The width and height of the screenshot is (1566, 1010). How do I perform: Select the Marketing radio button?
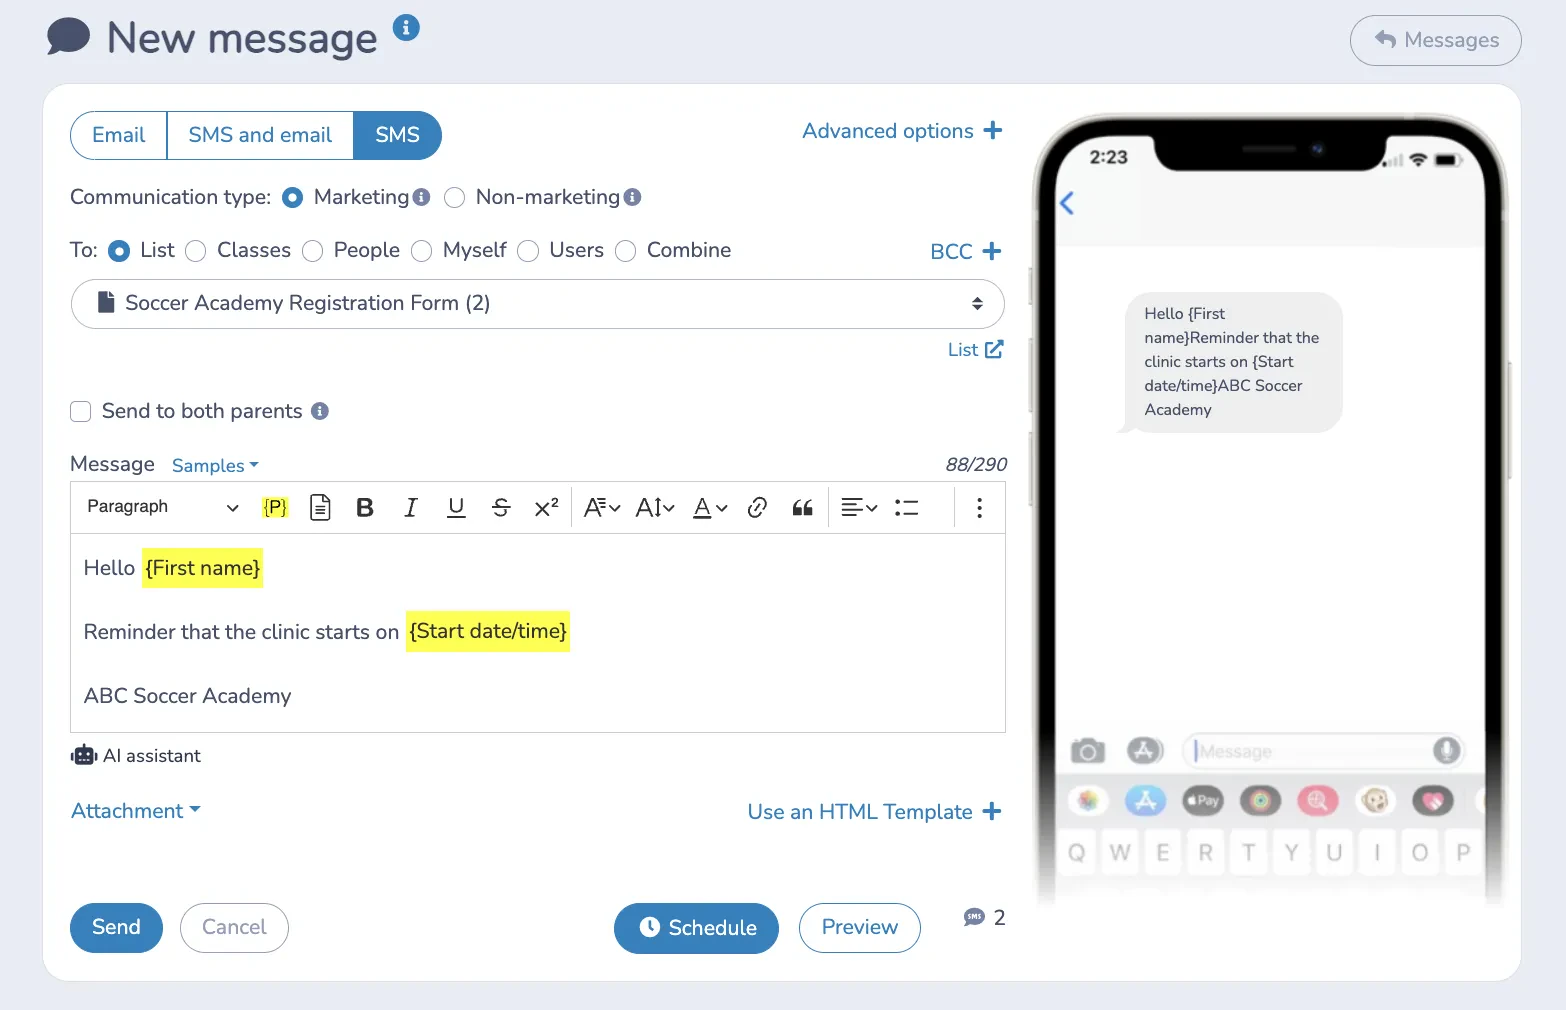[x=293, y=198]
